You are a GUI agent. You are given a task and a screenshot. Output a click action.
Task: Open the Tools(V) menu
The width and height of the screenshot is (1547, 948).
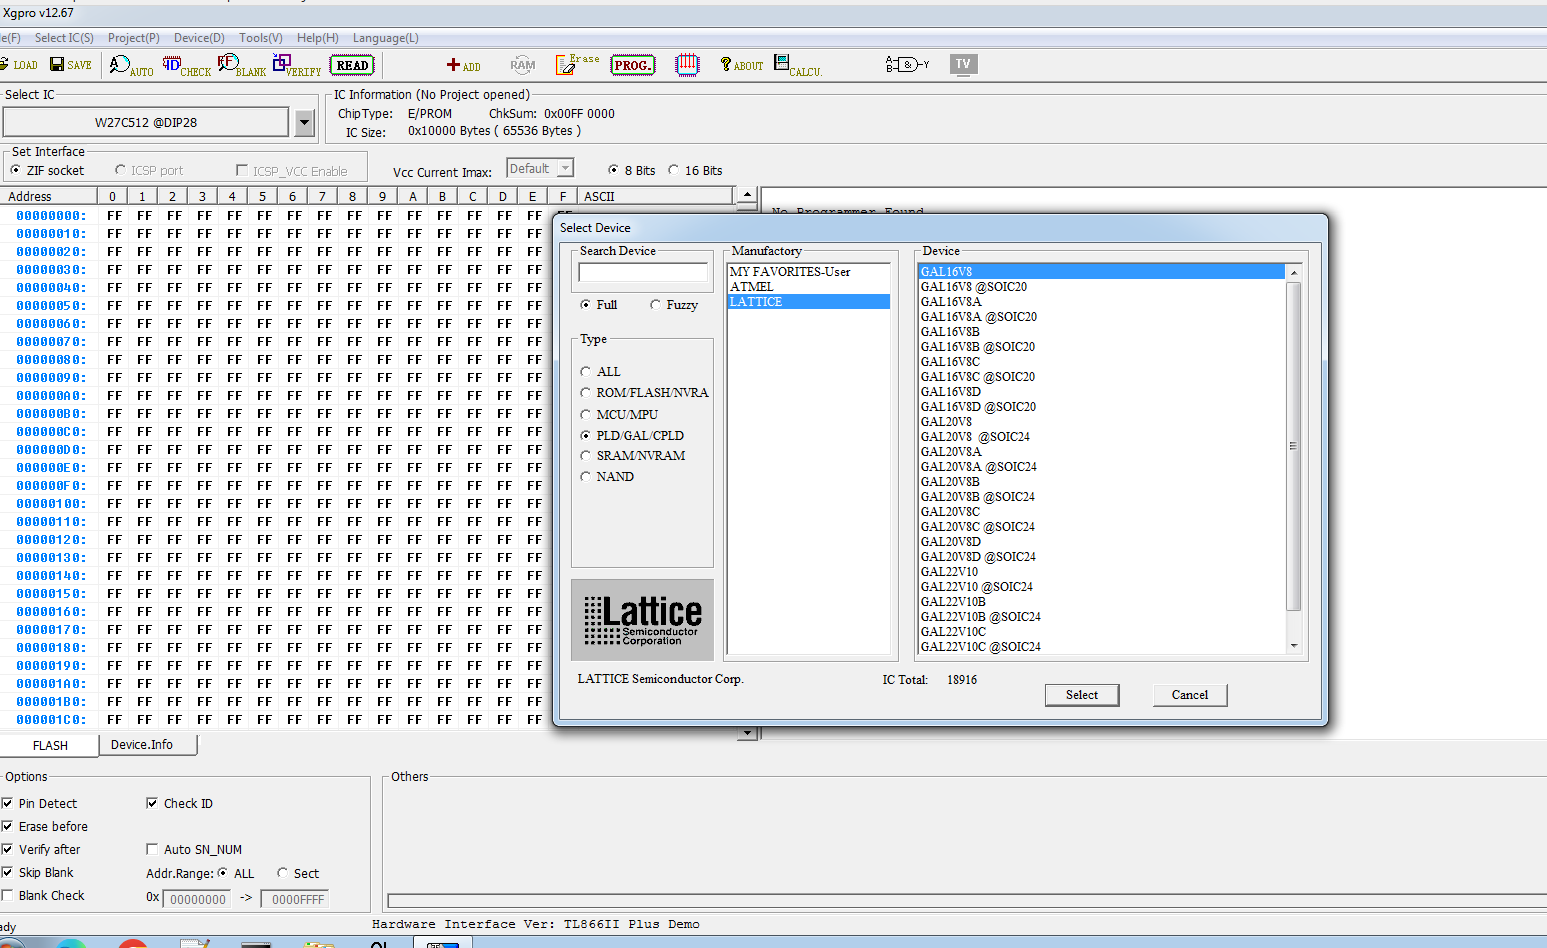point(261,38)
